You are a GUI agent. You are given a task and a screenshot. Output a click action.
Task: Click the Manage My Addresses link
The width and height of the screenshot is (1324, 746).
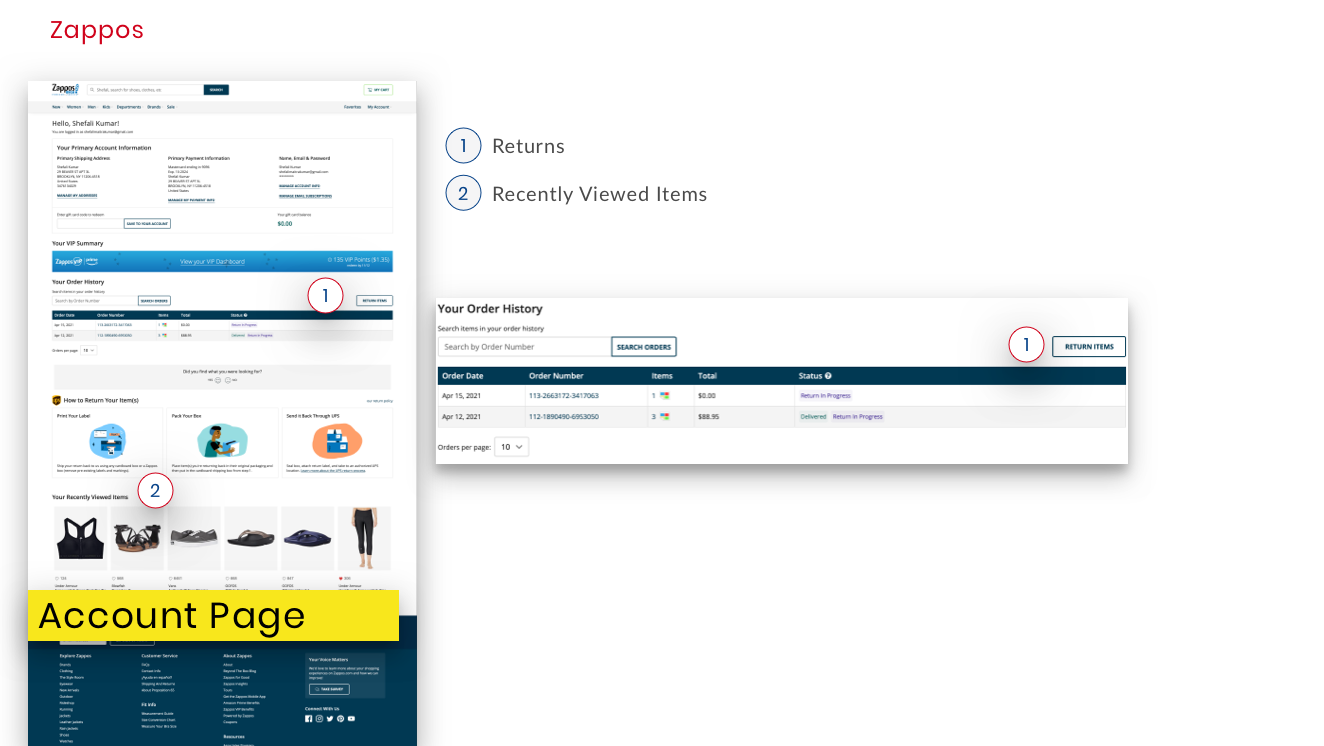(77, 195)
